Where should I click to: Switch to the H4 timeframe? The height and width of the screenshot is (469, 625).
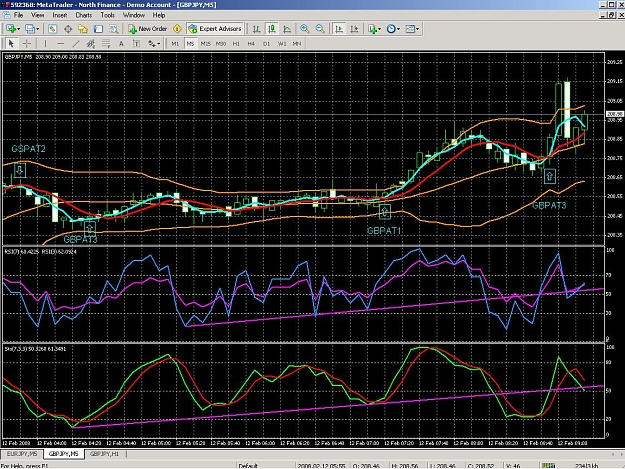(x=251, y=43)
